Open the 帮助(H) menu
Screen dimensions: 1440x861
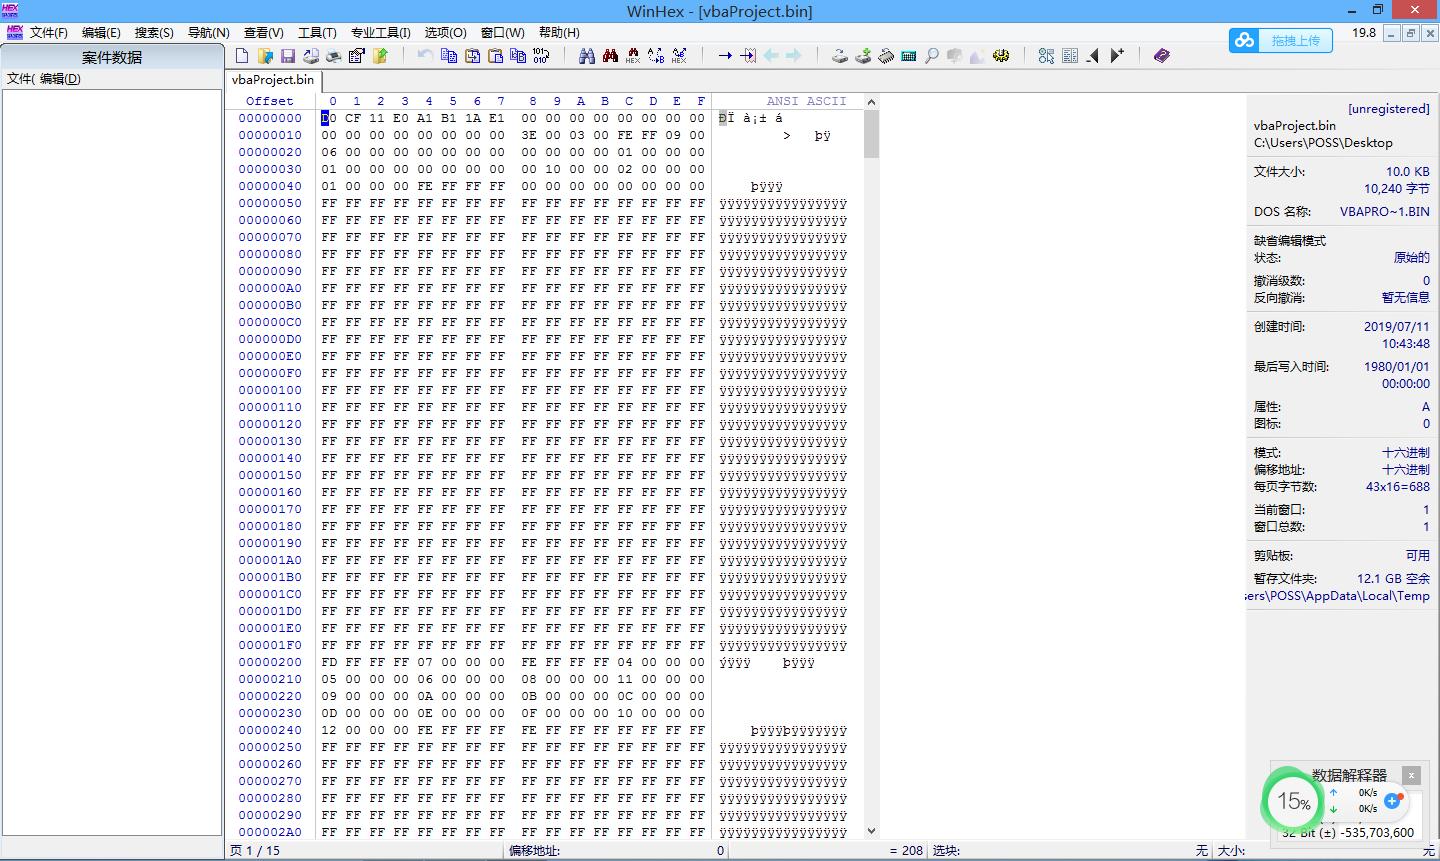pyautogui.click(x=560, y=33)
